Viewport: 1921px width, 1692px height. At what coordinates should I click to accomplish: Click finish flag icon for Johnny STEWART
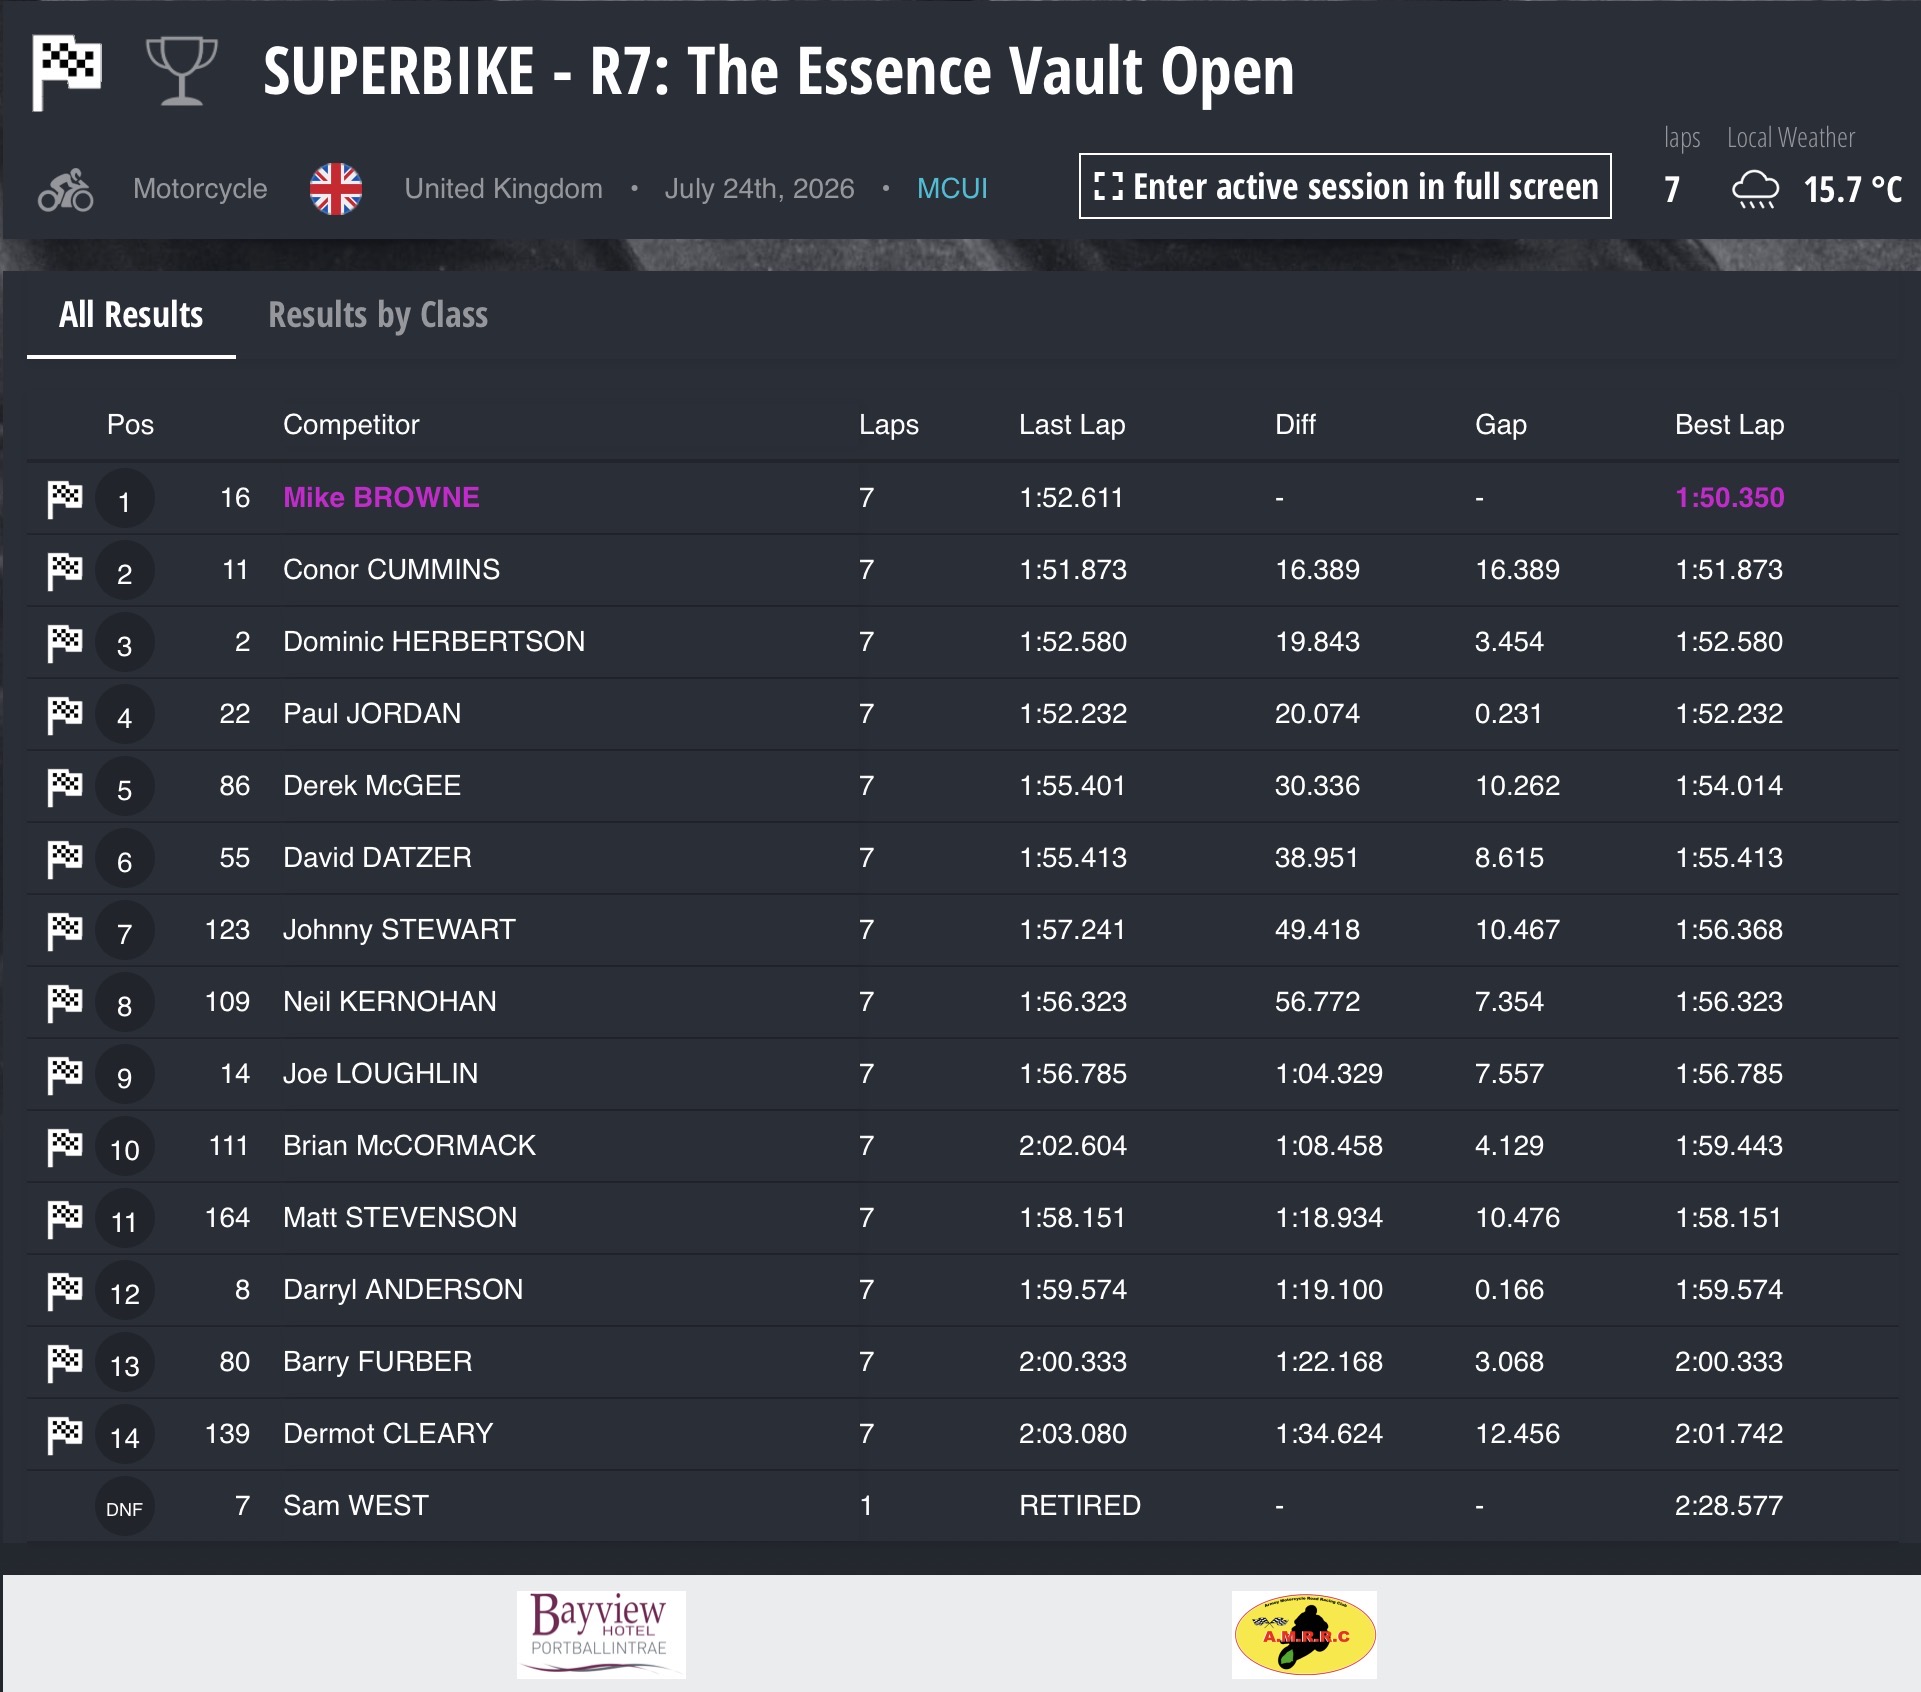coord(65,930)
